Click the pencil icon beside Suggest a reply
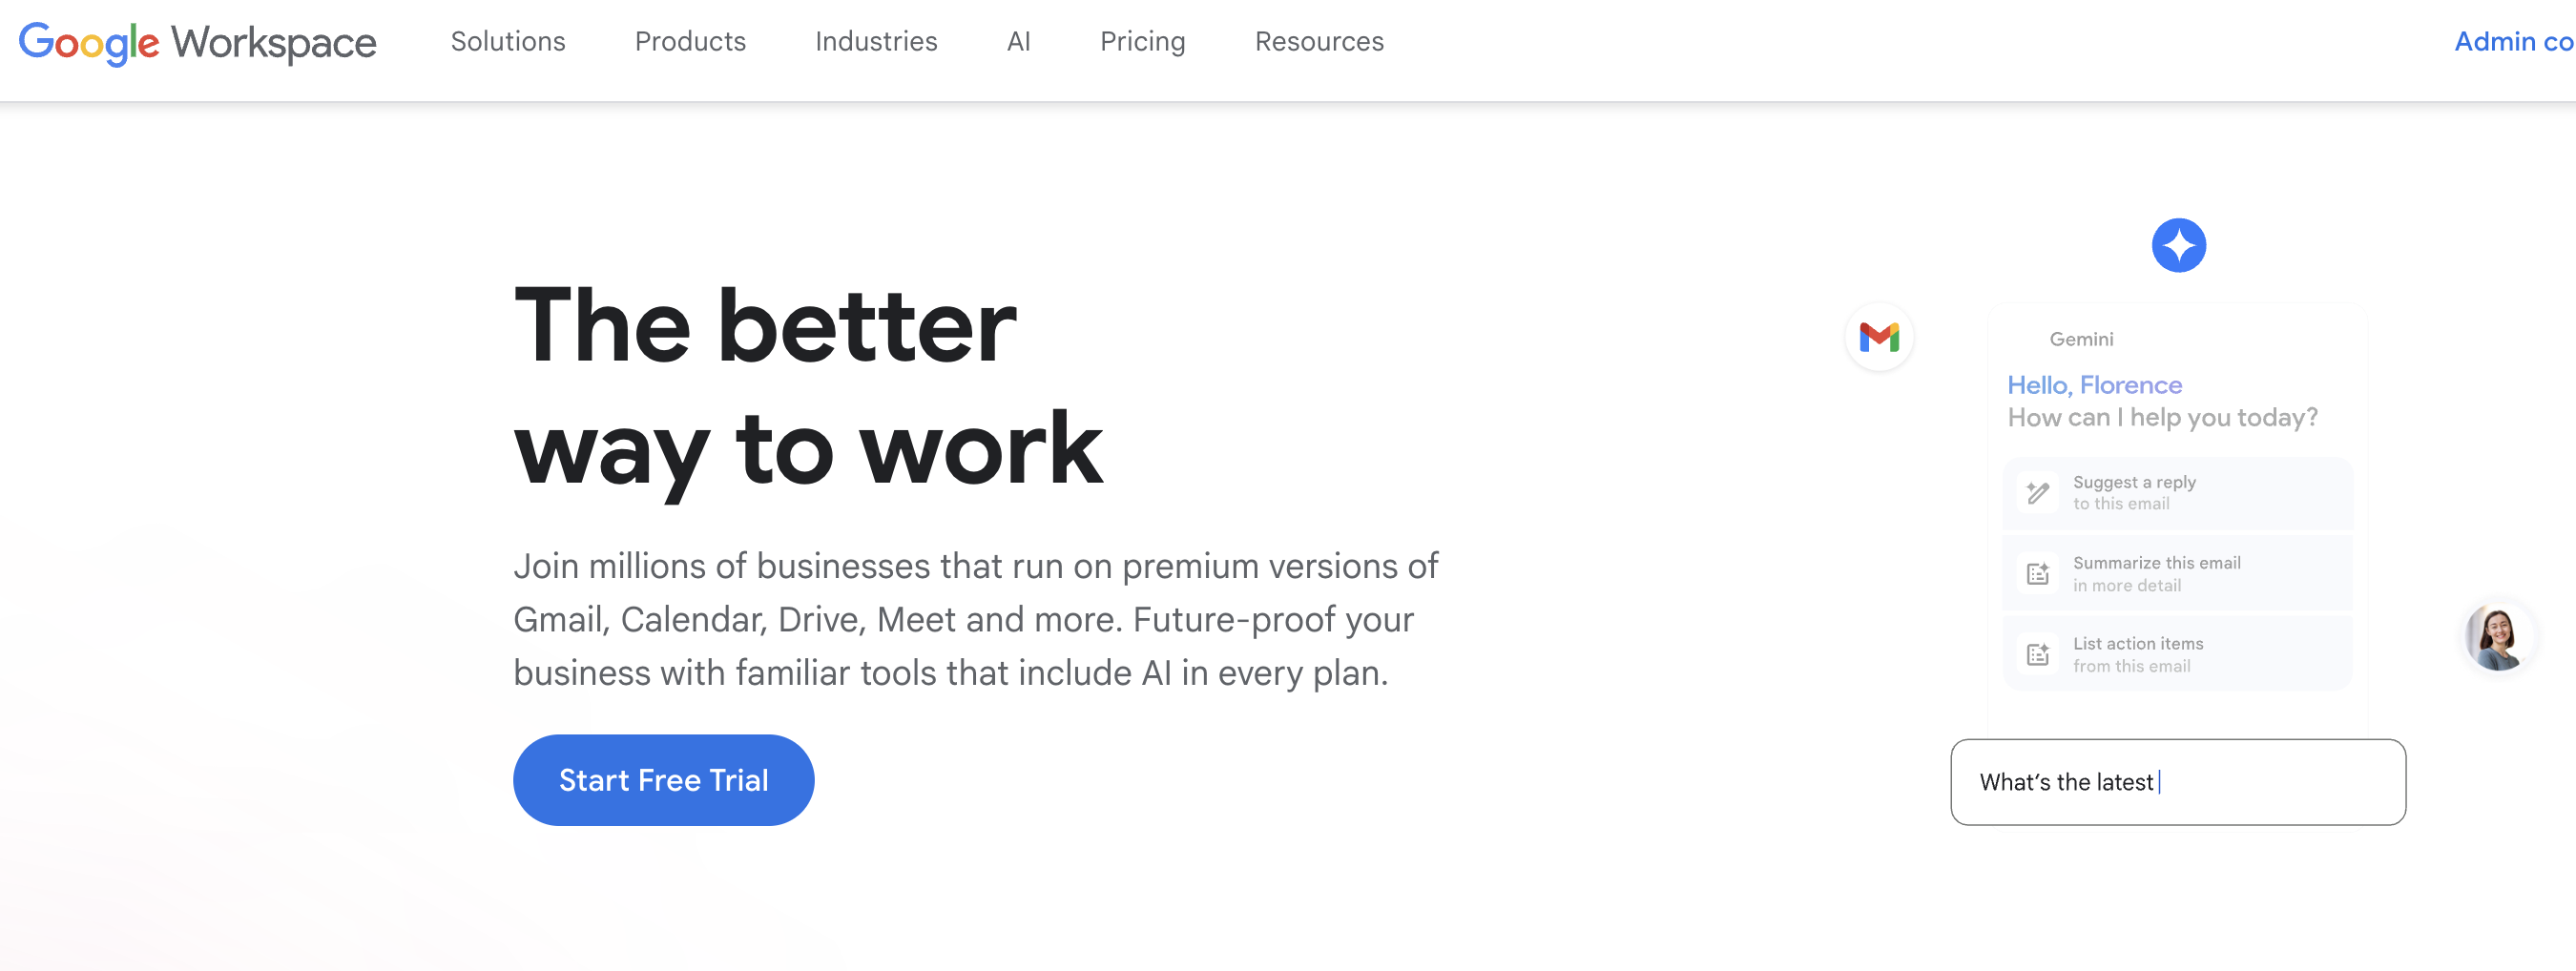 pyautogui.click(x=2037, y=492)
